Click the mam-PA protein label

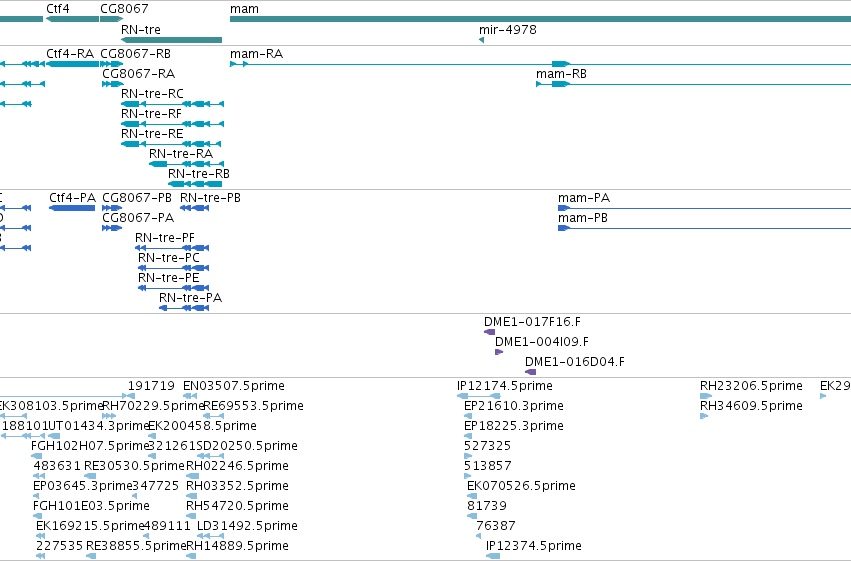pyautogui.click(x=584, y=198)
